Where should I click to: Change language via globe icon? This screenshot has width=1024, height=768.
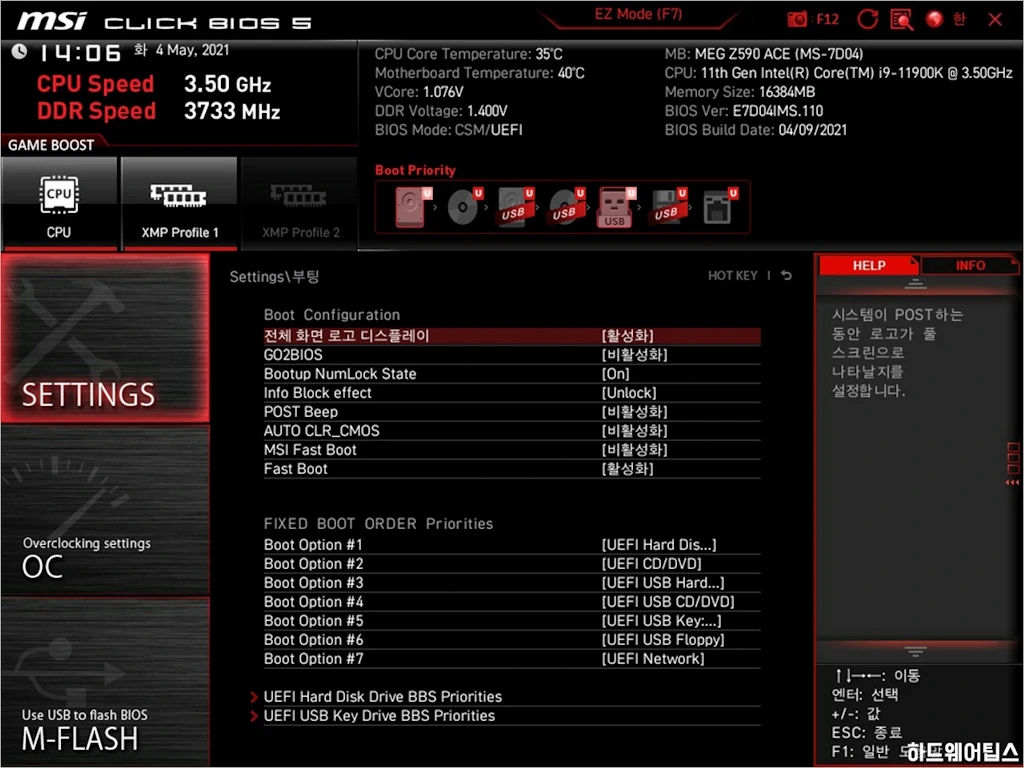pos(935,20)
